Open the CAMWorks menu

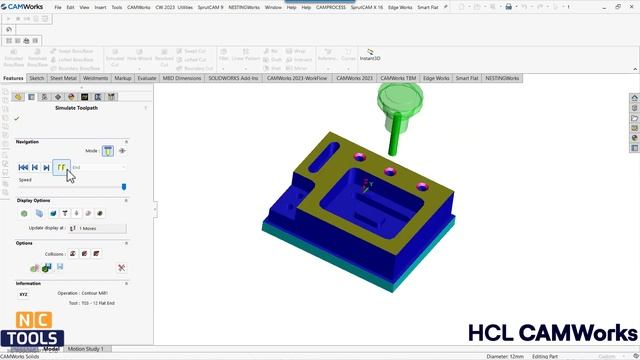click(139, 7)
